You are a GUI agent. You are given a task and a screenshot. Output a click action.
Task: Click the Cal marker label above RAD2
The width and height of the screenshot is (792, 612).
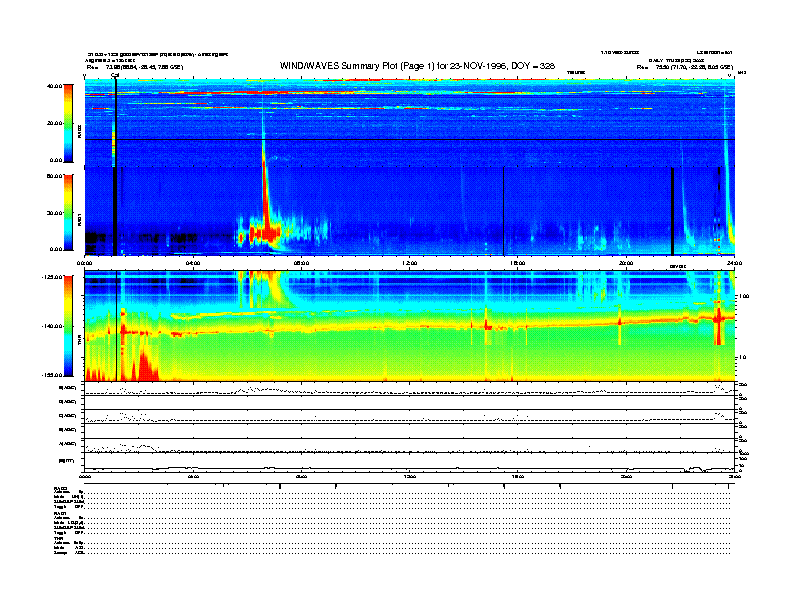115,76
